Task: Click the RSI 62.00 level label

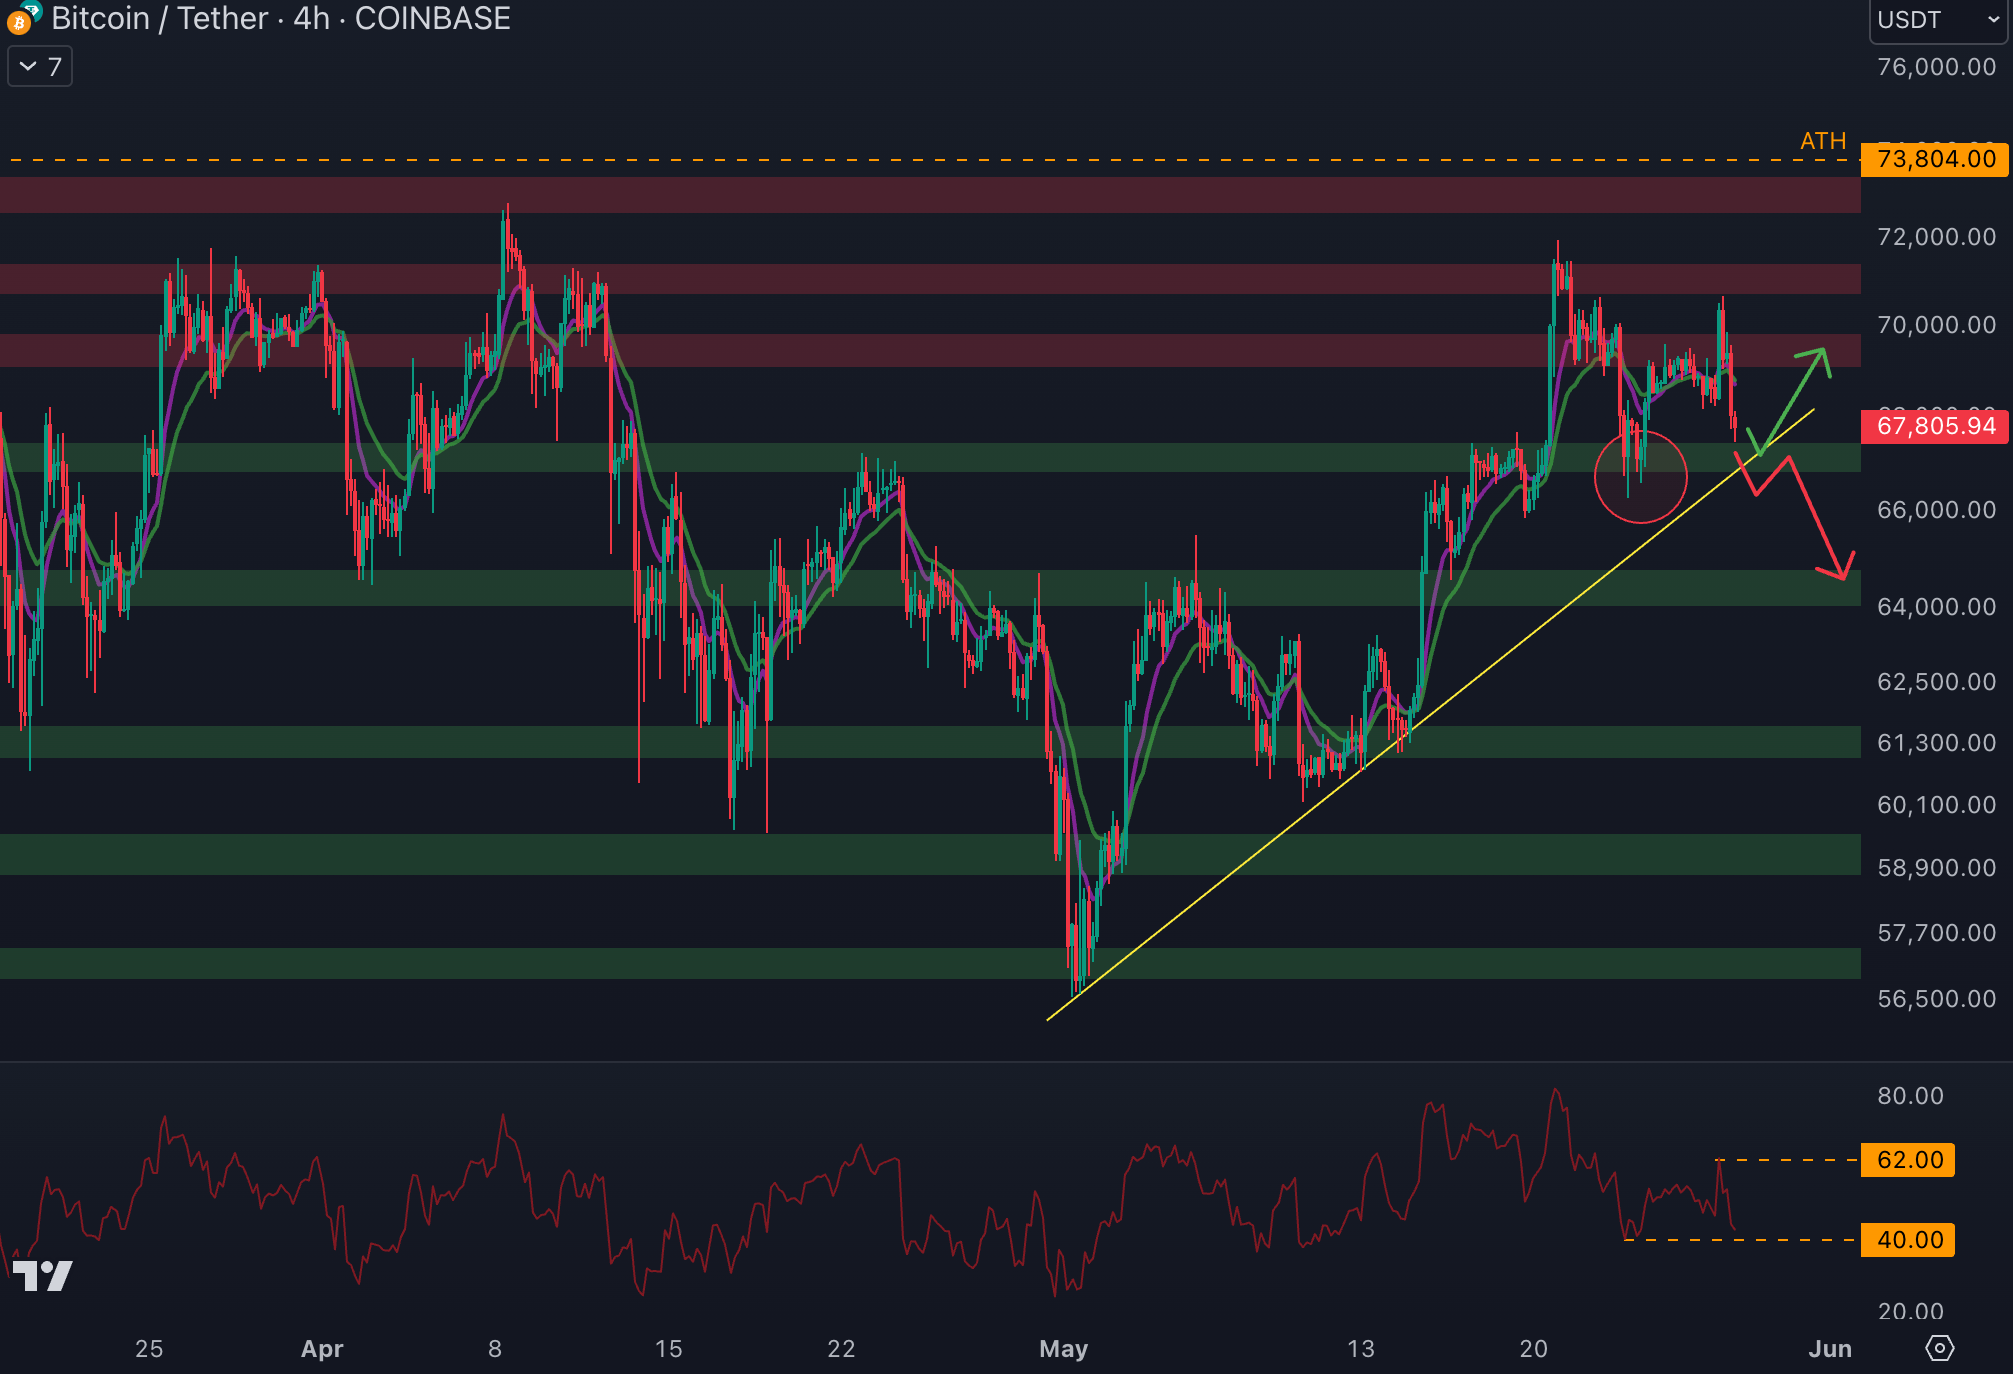Action: click(1909, 1160)
